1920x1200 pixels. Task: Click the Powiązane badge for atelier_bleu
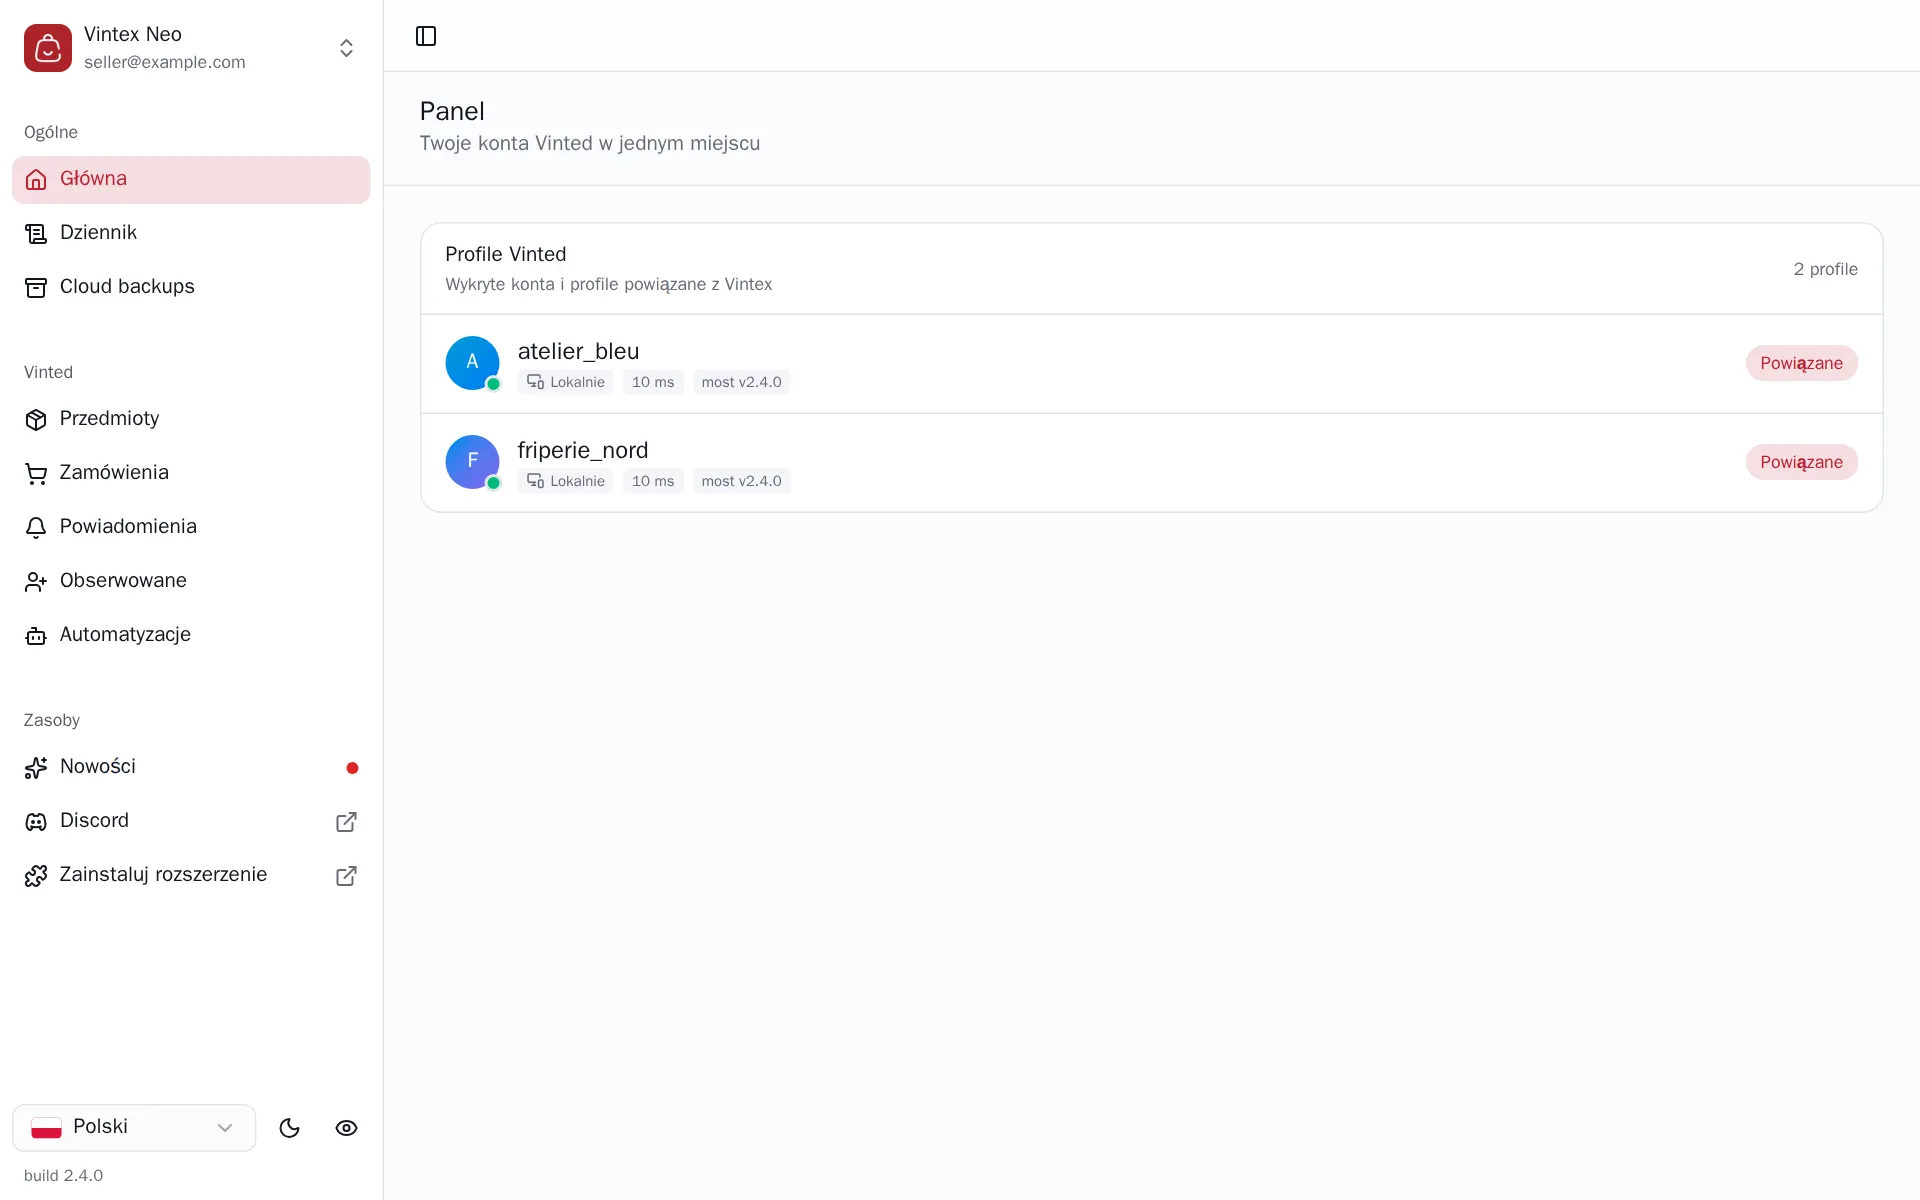(1801, 363)
